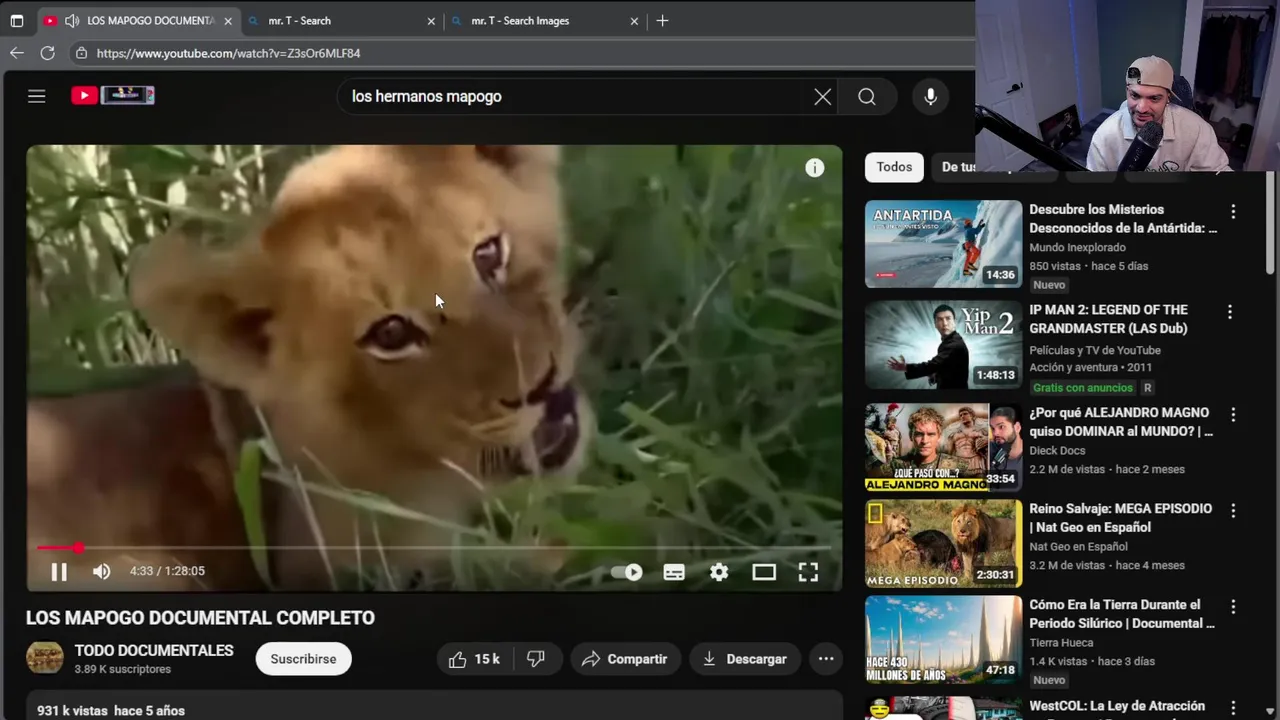Select the Todos filter chip
1280x720 pixels.
click(x=894, y=167)
